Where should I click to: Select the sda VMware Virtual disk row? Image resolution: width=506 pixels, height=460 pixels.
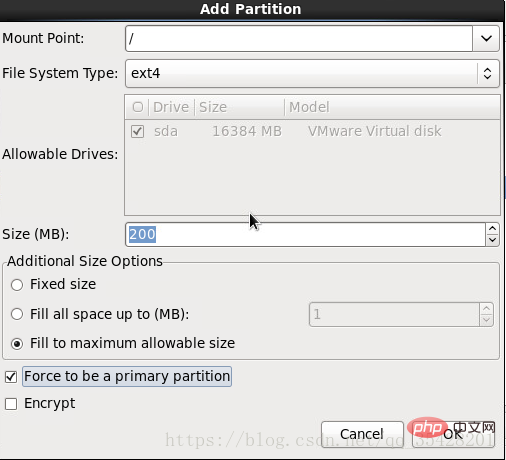312,131
